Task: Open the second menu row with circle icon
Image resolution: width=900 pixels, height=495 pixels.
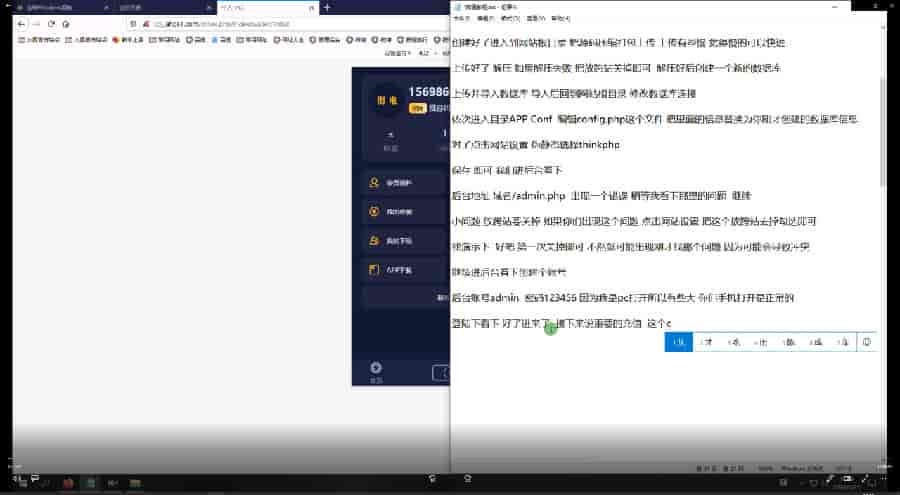Action: pyautogui.click(x=405, y=211)
